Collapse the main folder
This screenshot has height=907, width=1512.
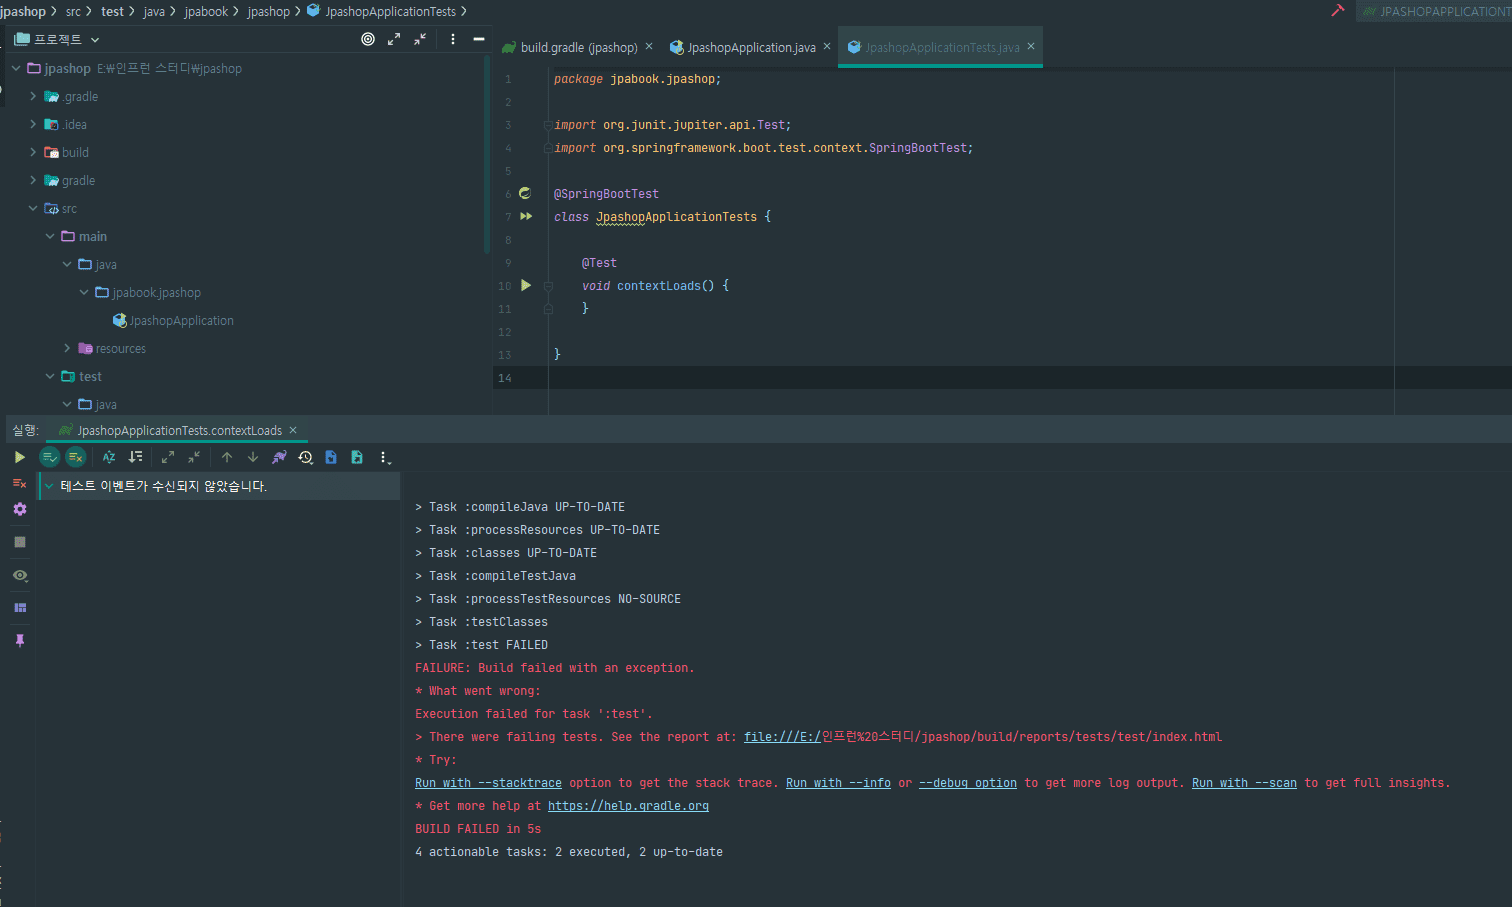(50, 236)
